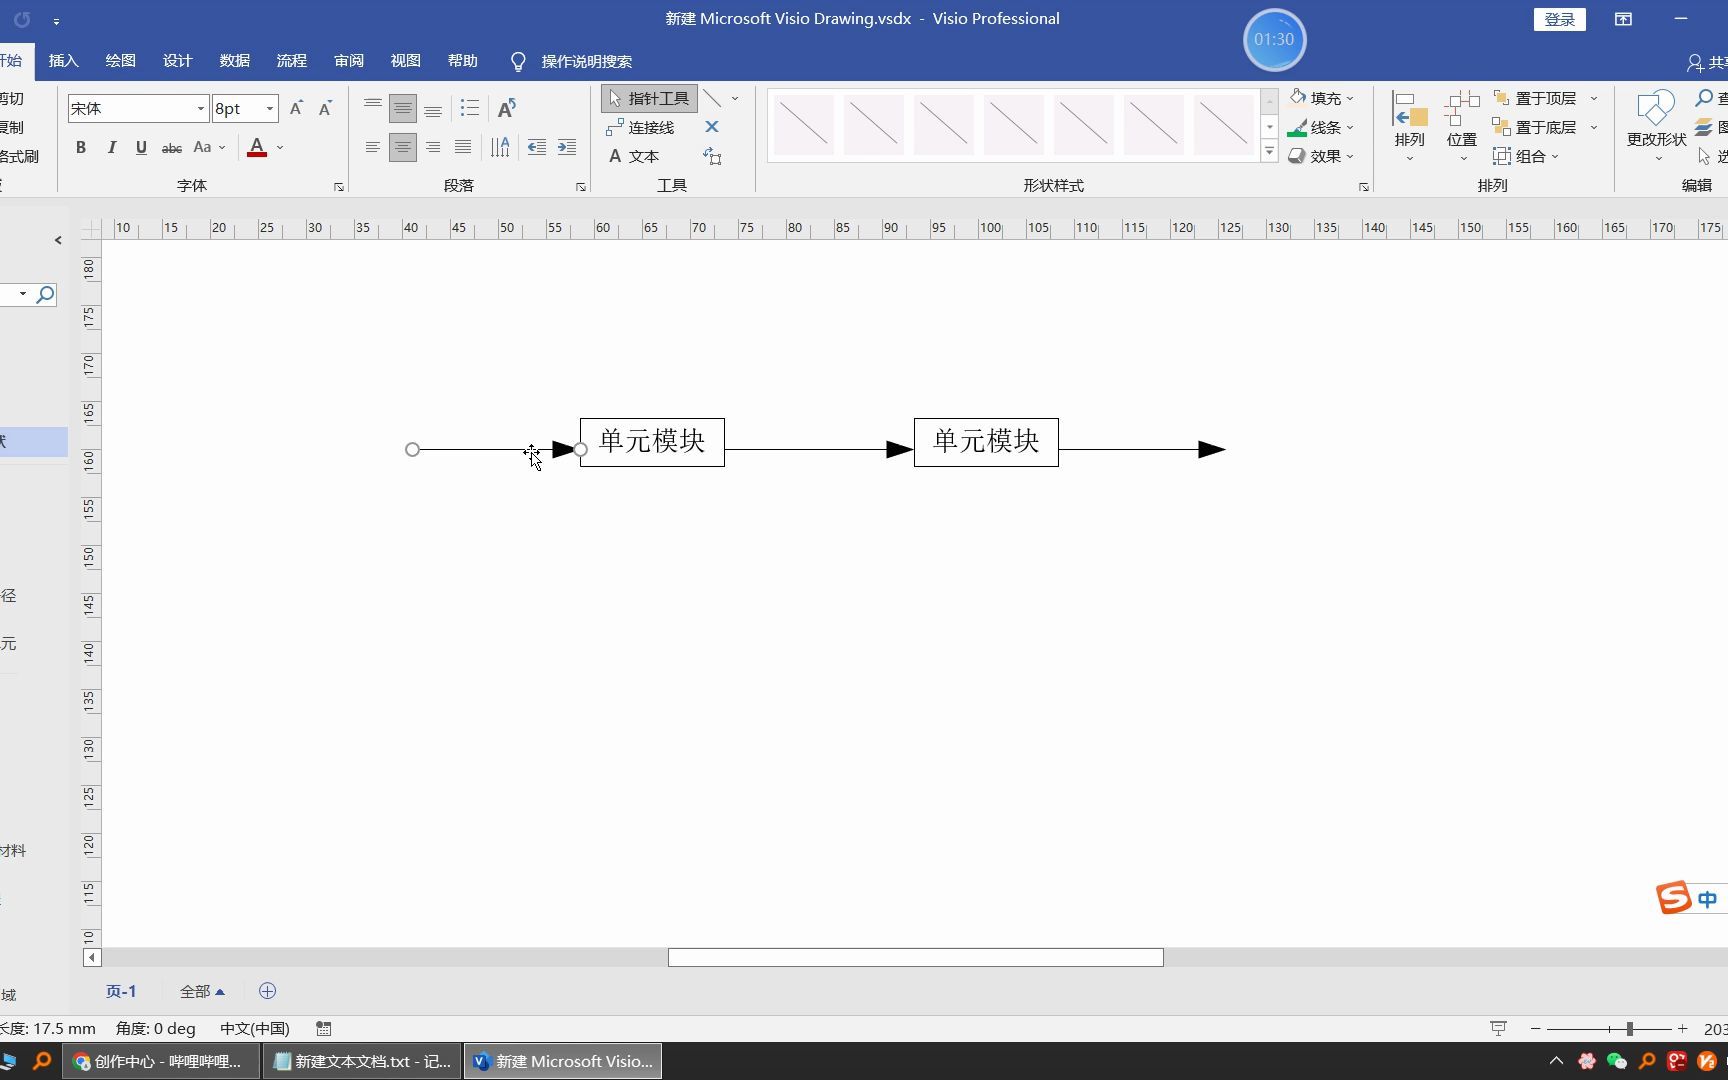Image resolution: width=1728 pixels, height=1080 pixels.
Task: Open the Insert (插入) tab
Action: [63, 61]
